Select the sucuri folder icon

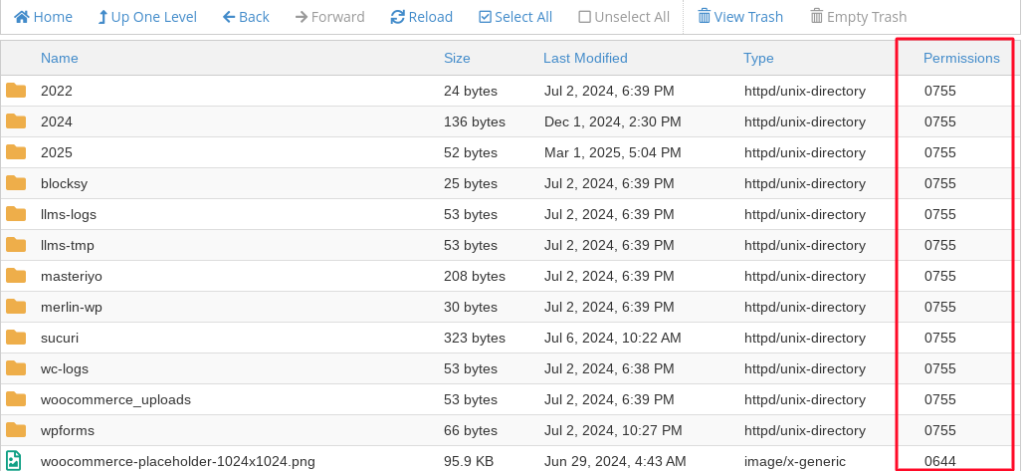[x=16, y=337]
